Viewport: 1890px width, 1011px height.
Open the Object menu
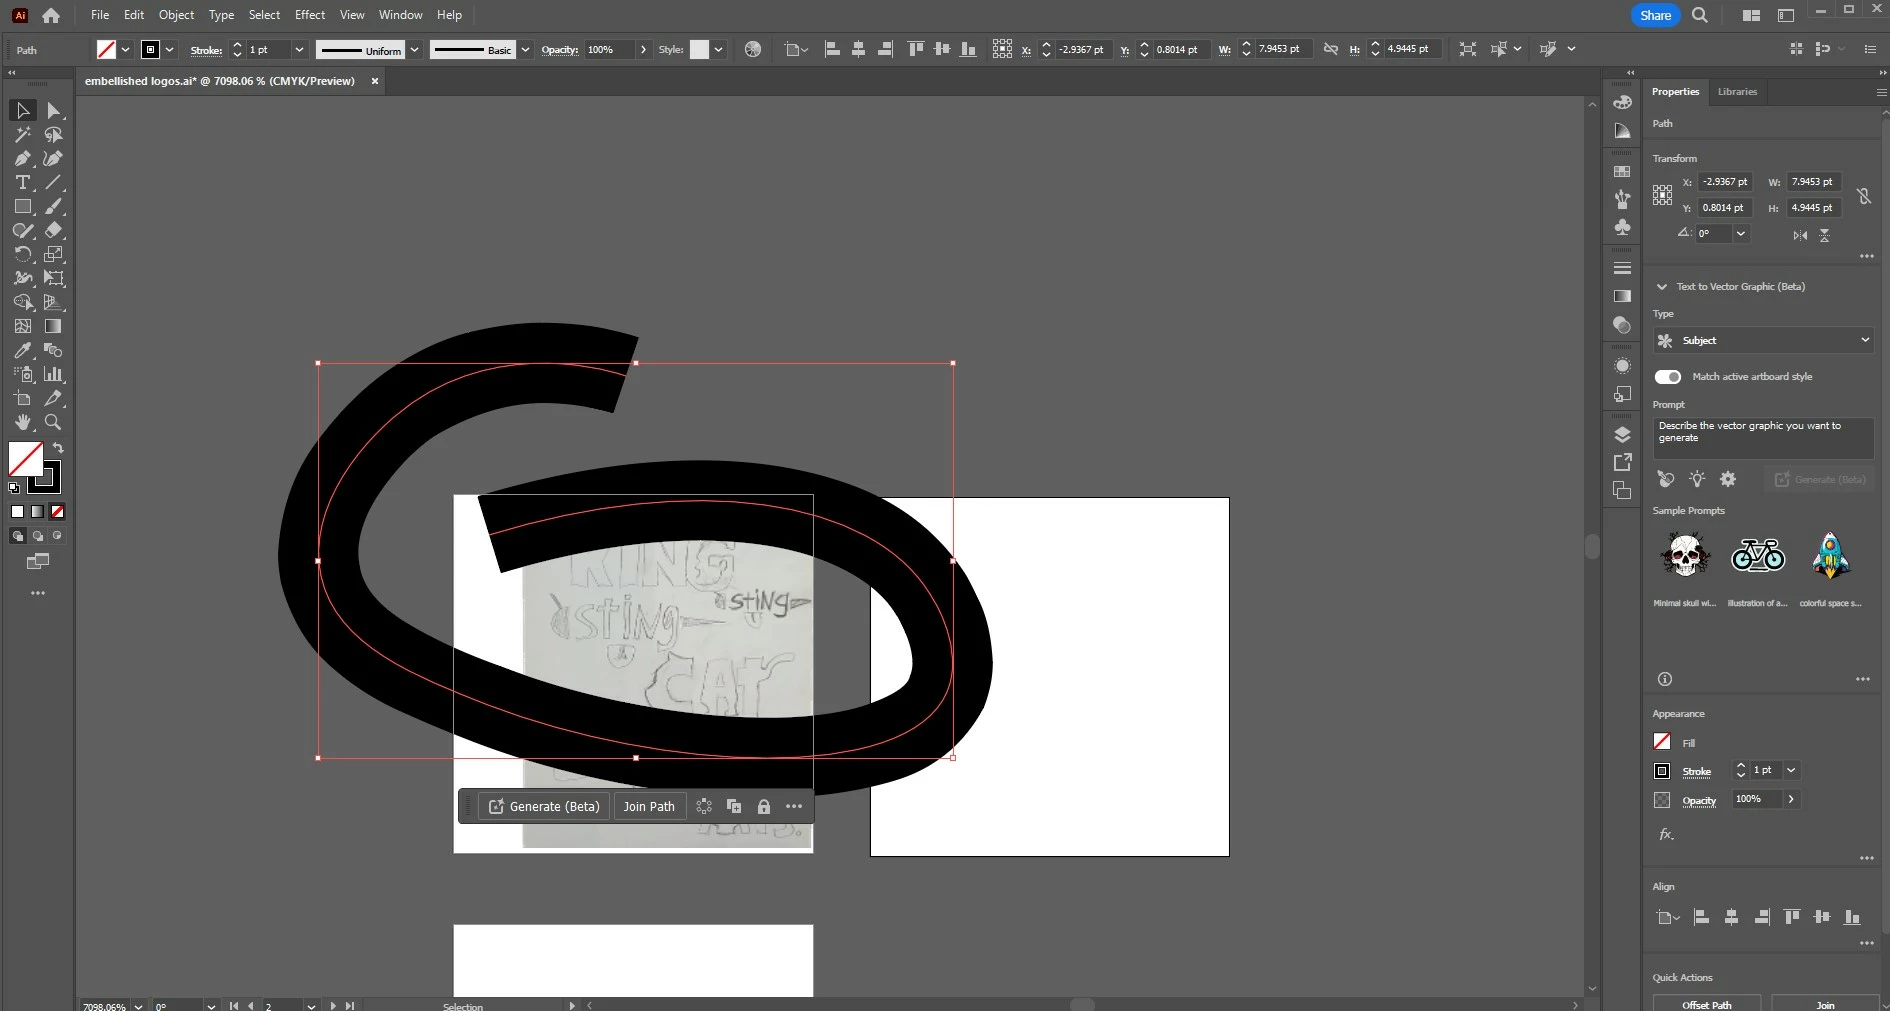click(176, 15)
